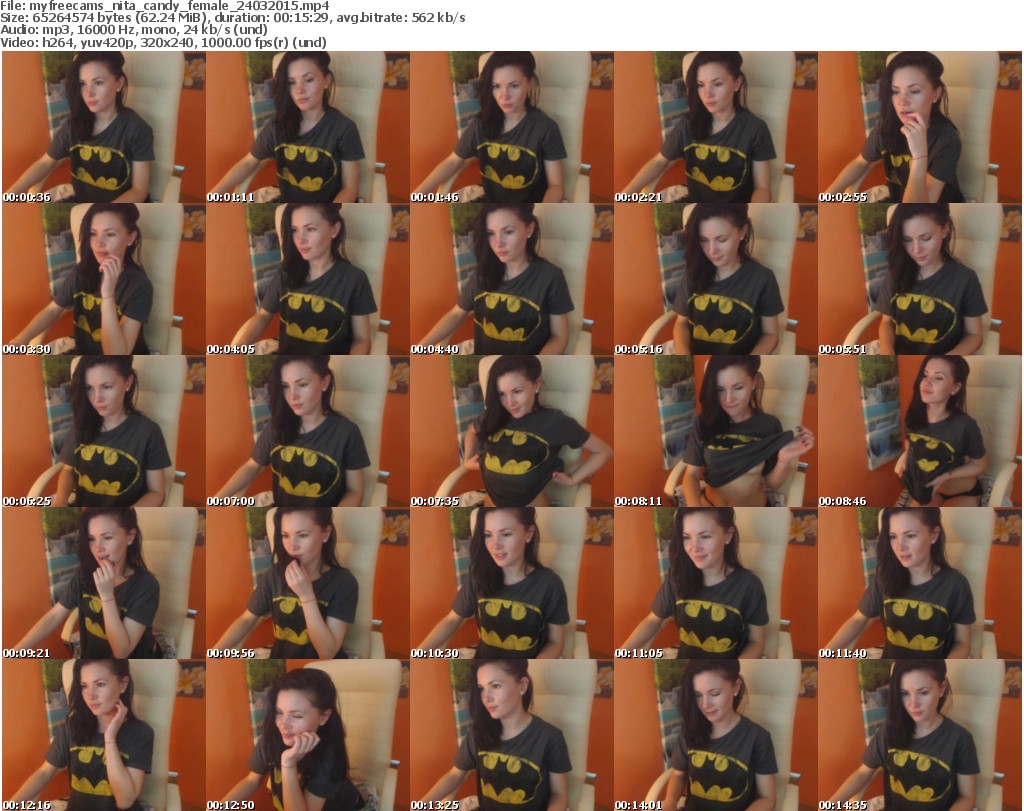
Task: Select the 'Video: h264, yuv420p' line
Action: [163, 42]
